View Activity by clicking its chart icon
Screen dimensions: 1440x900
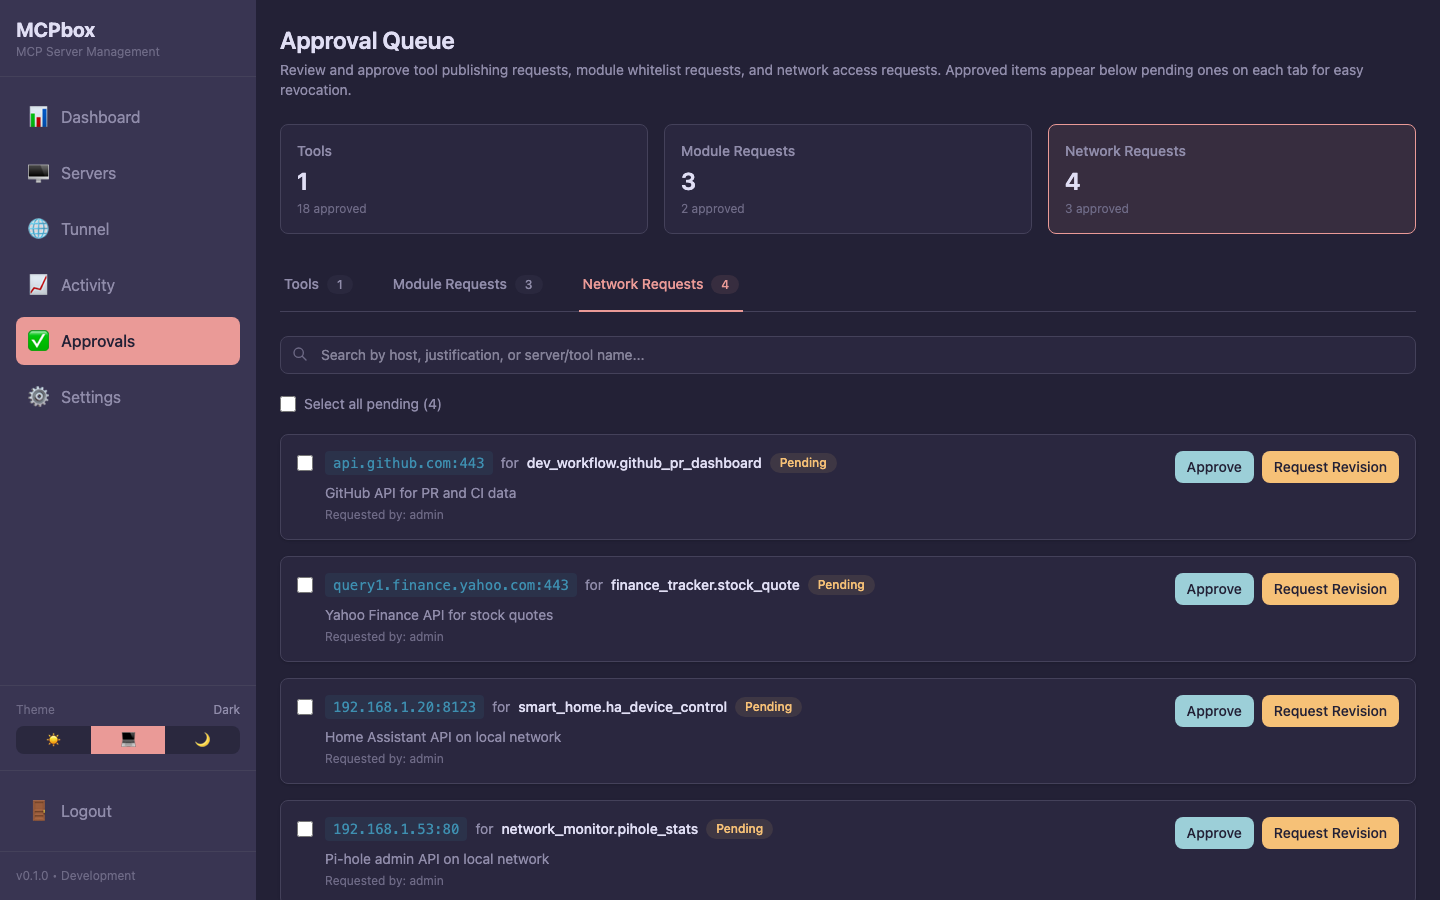click(38, 285)
